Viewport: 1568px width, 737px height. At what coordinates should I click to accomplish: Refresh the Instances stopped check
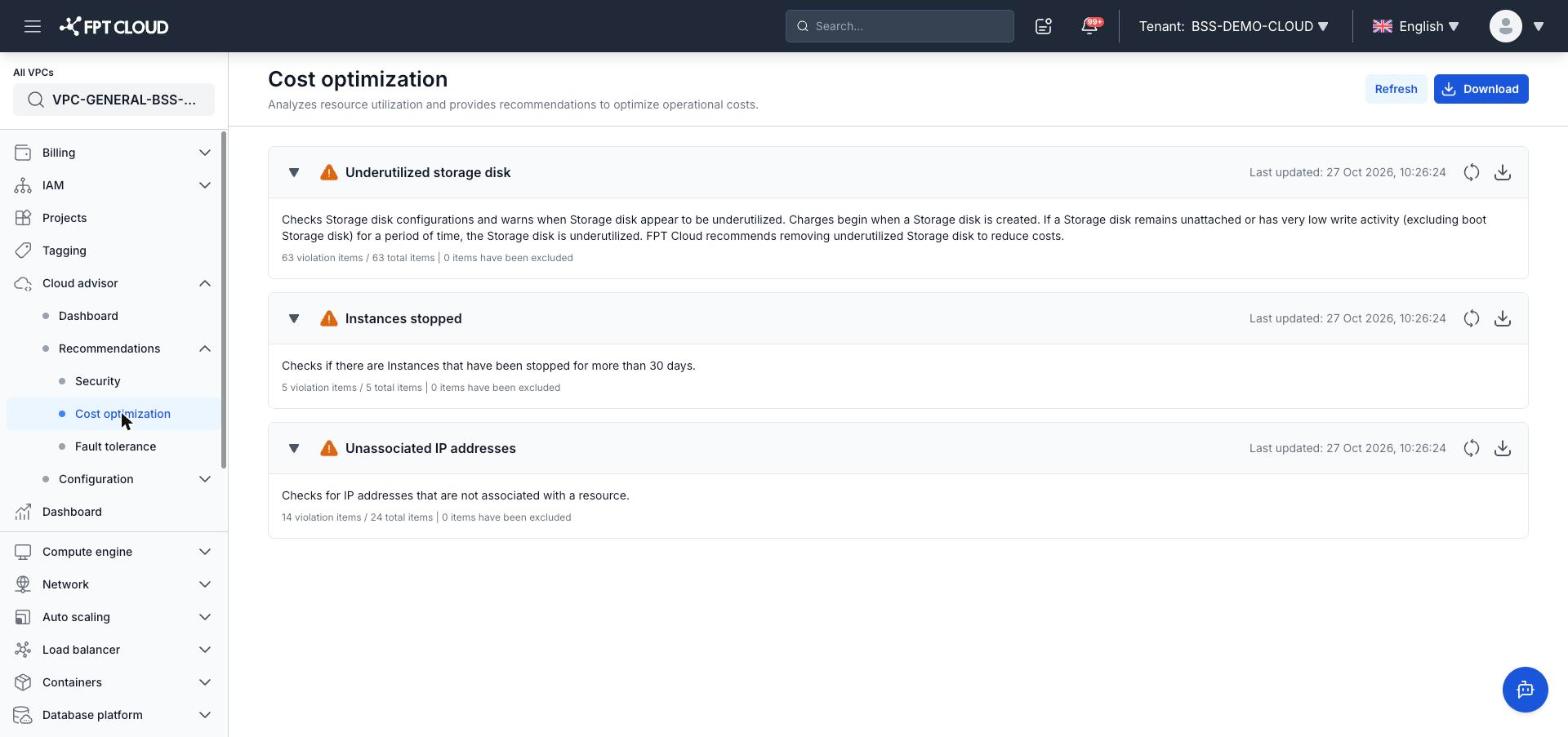[1471, 318]
